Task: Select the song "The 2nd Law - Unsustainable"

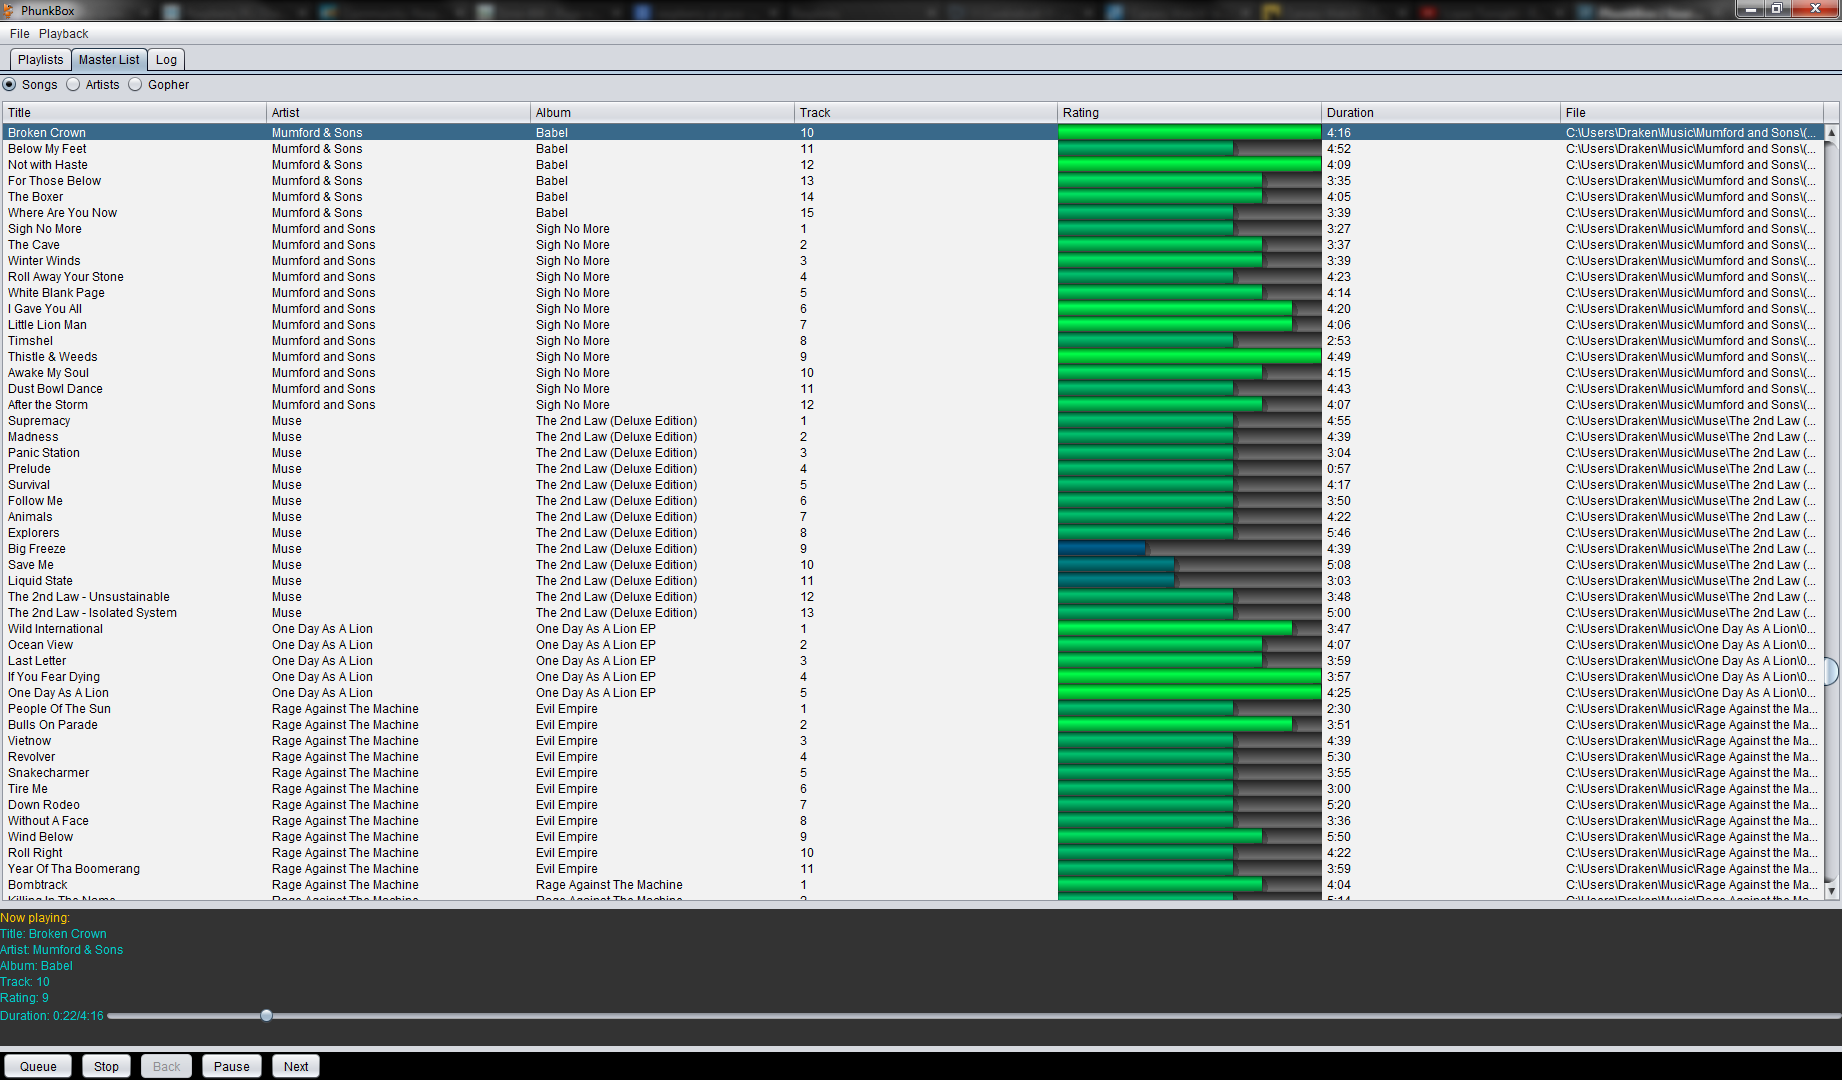Action: 89,597
